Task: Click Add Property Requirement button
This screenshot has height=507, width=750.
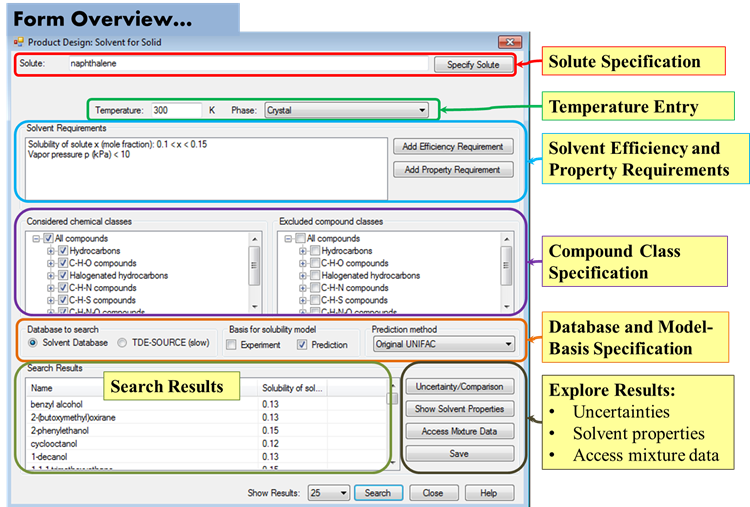Action: click(453, 169)
